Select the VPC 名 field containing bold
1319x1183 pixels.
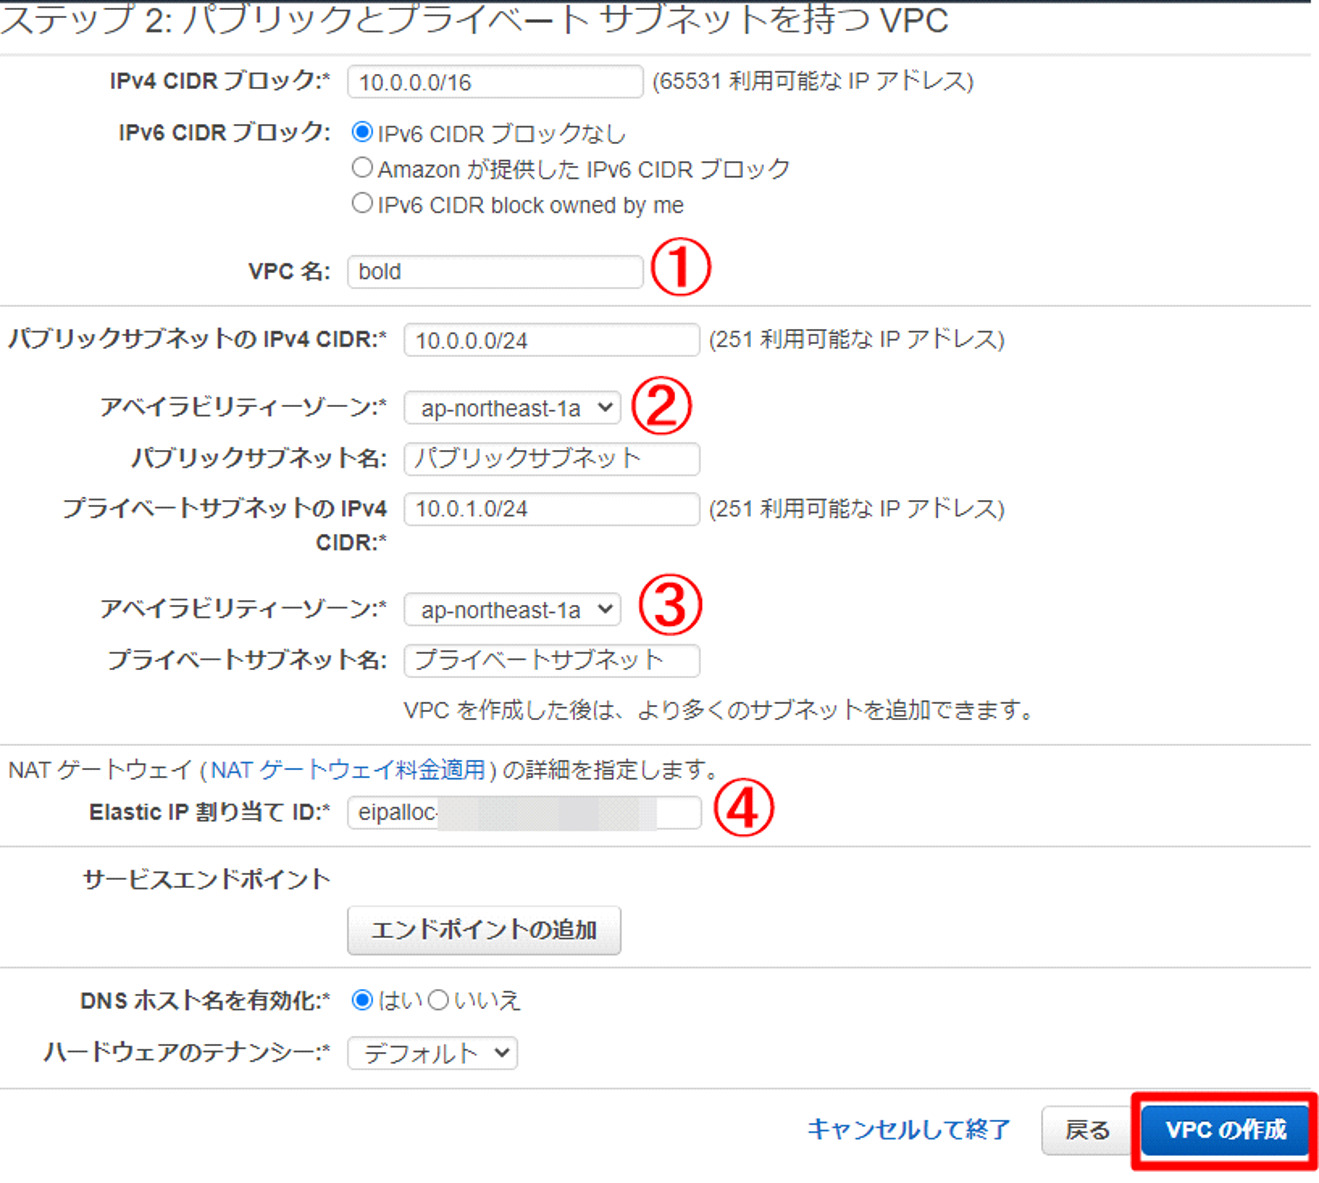494,270
